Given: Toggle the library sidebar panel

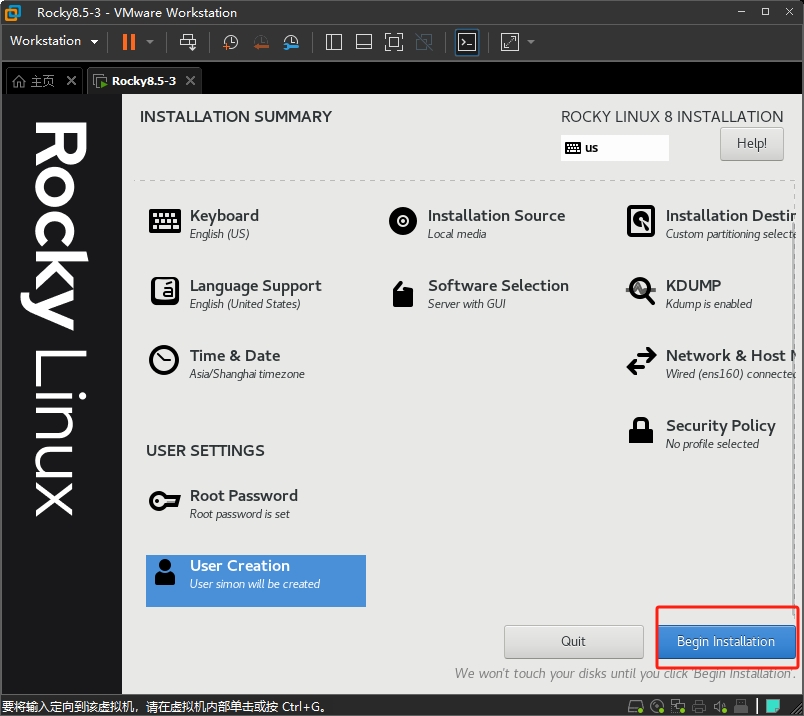Looking at the screenshot, I should click(x=334, y=42).
